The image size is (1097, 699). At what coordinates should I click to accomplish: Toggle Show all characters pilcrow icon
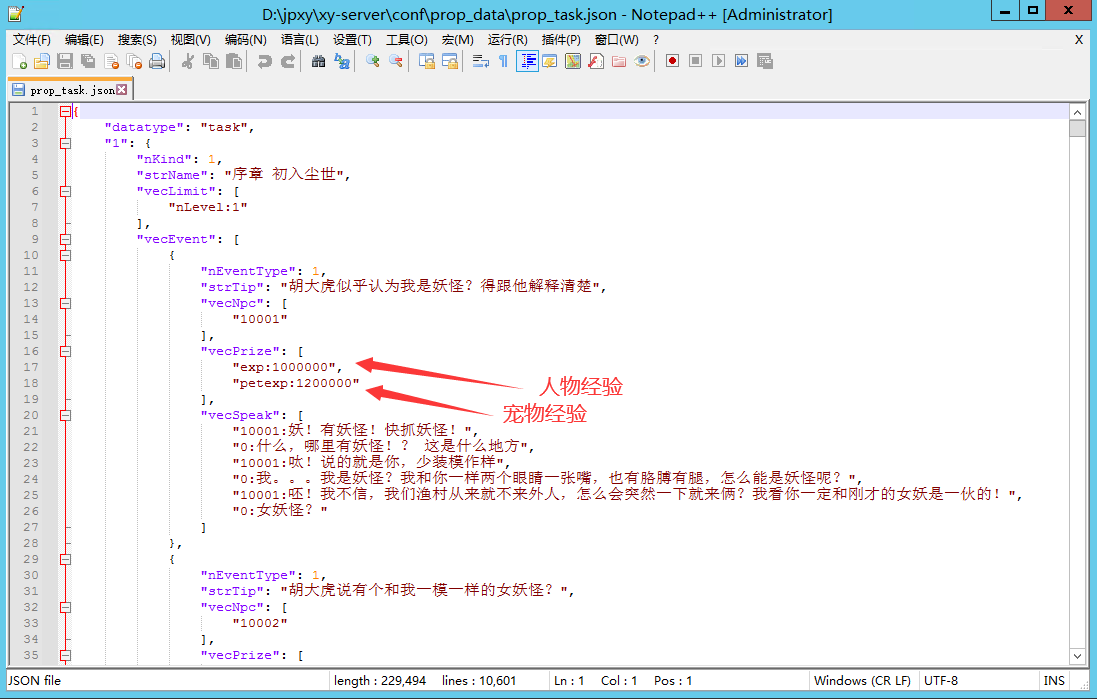(x=503, y=62)
